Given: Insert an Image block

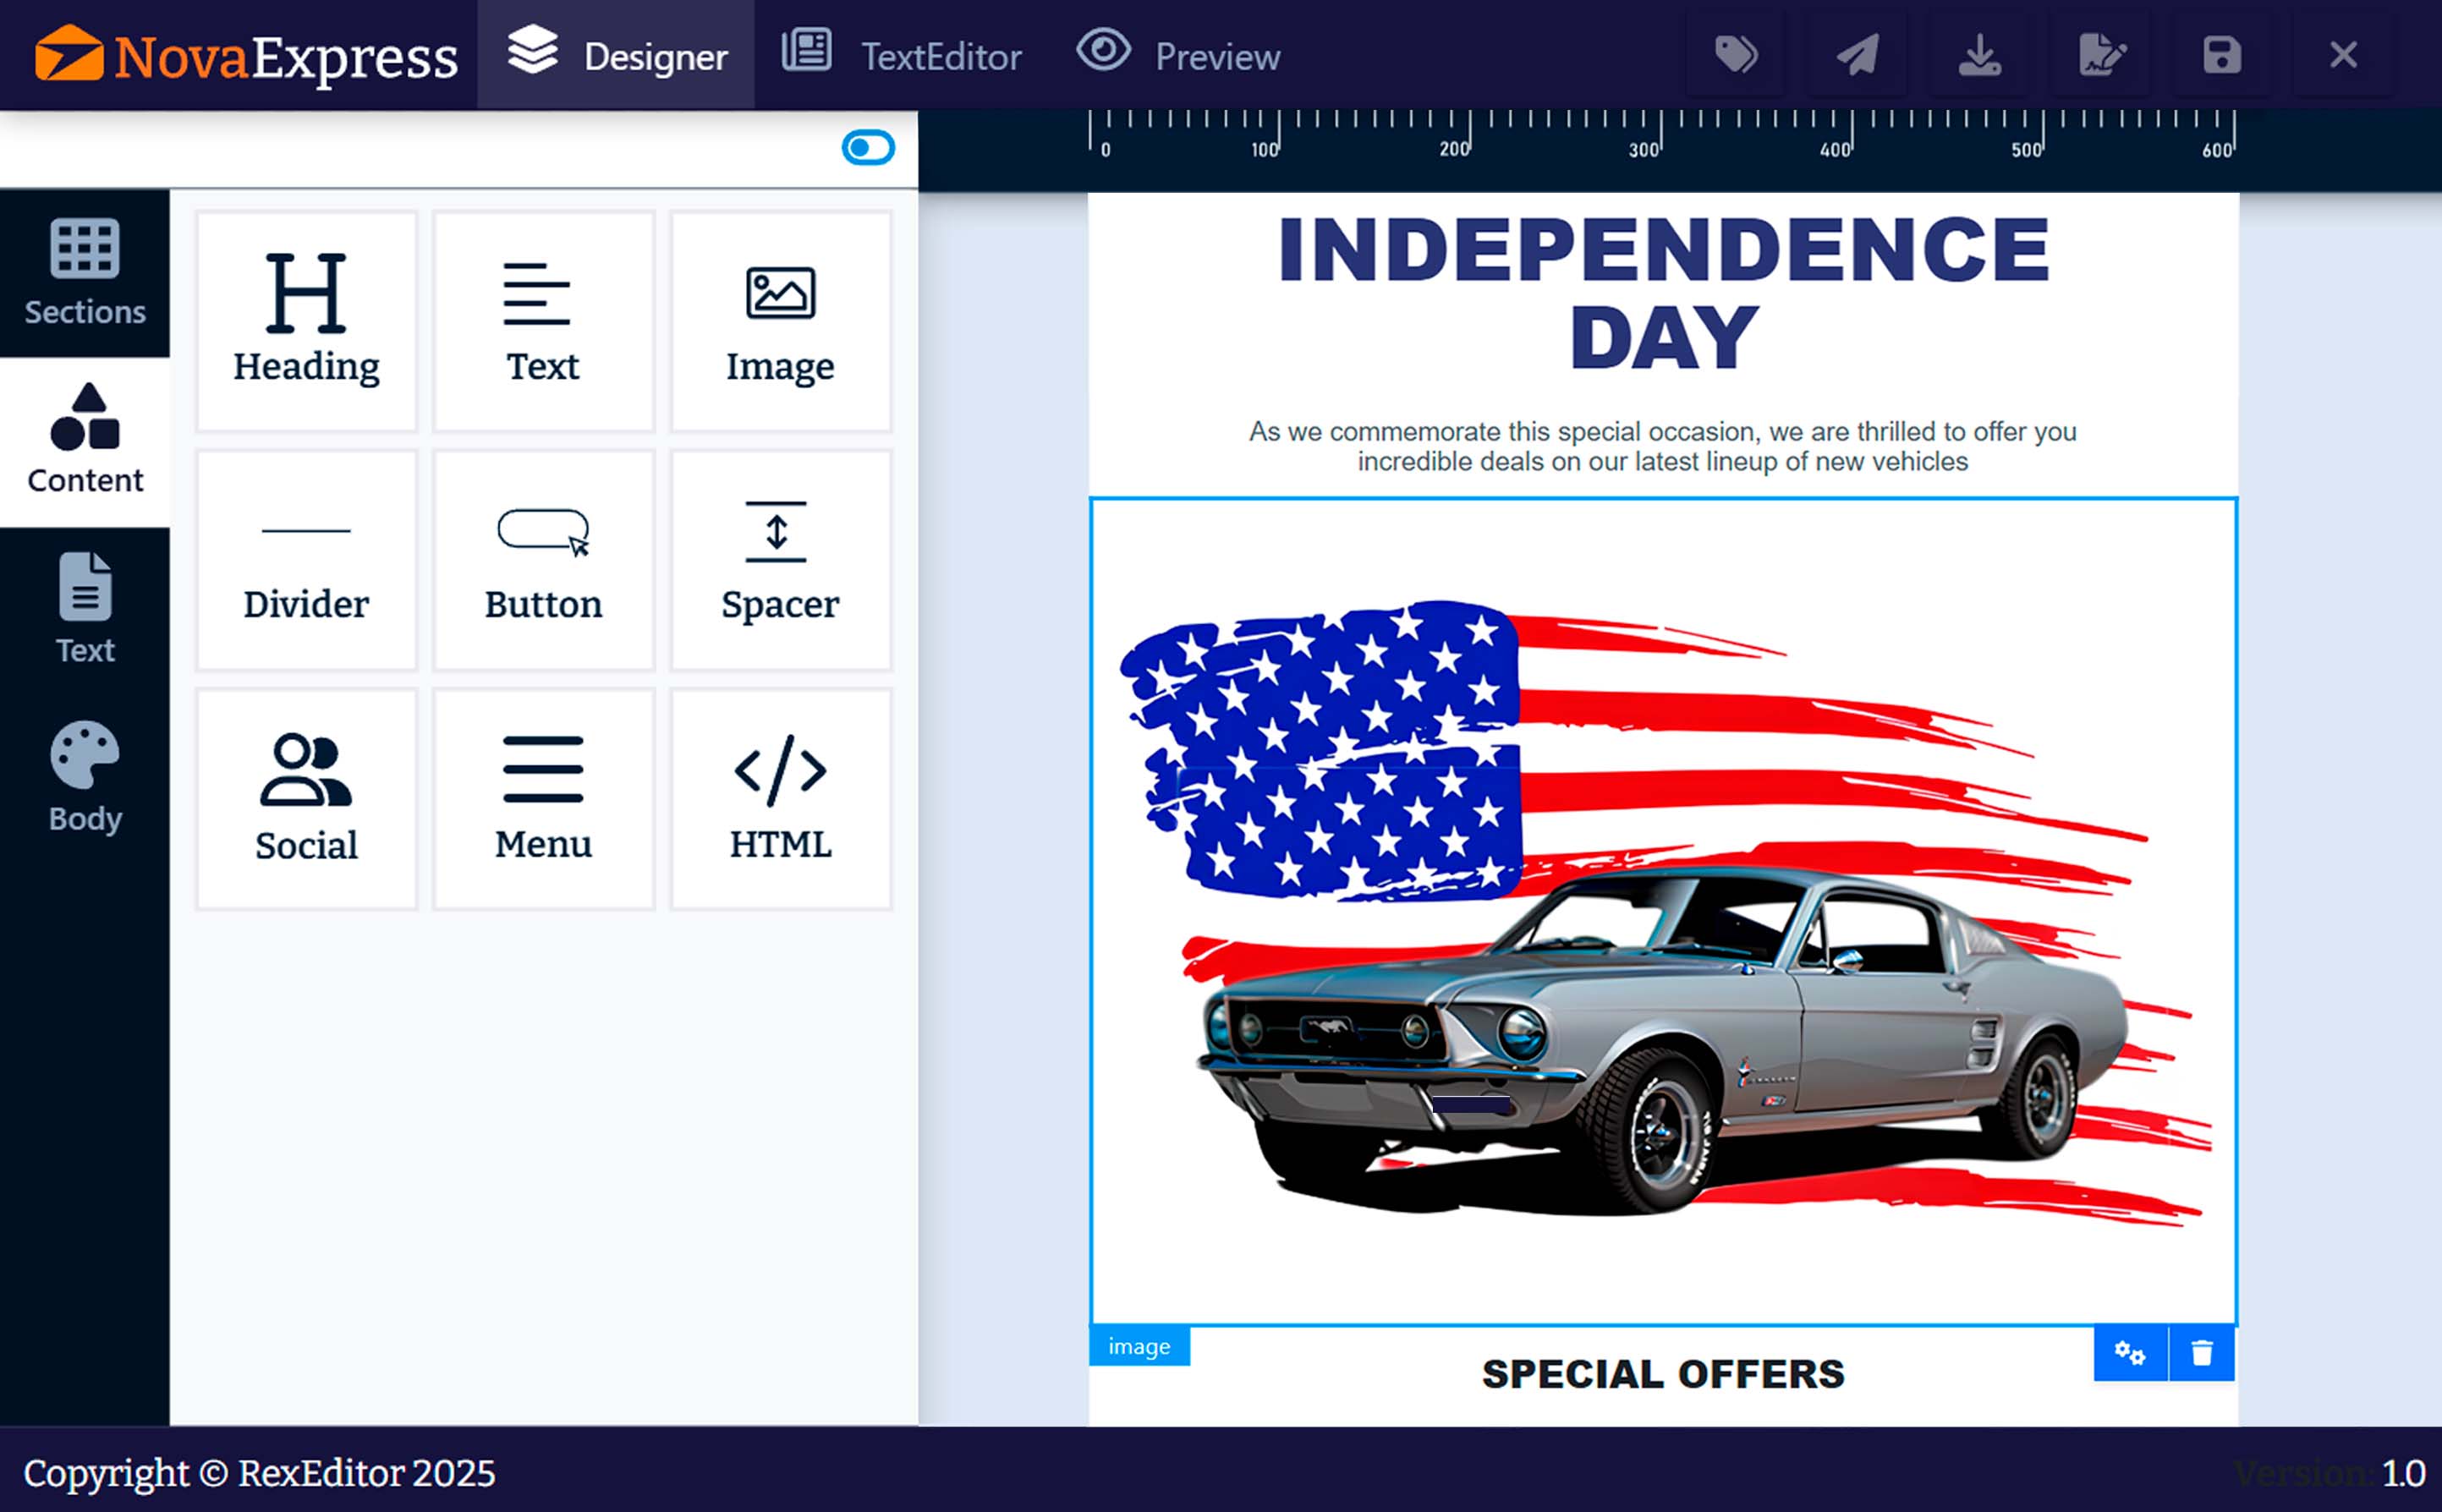Looking at the screenshot, I should point(781,318).
